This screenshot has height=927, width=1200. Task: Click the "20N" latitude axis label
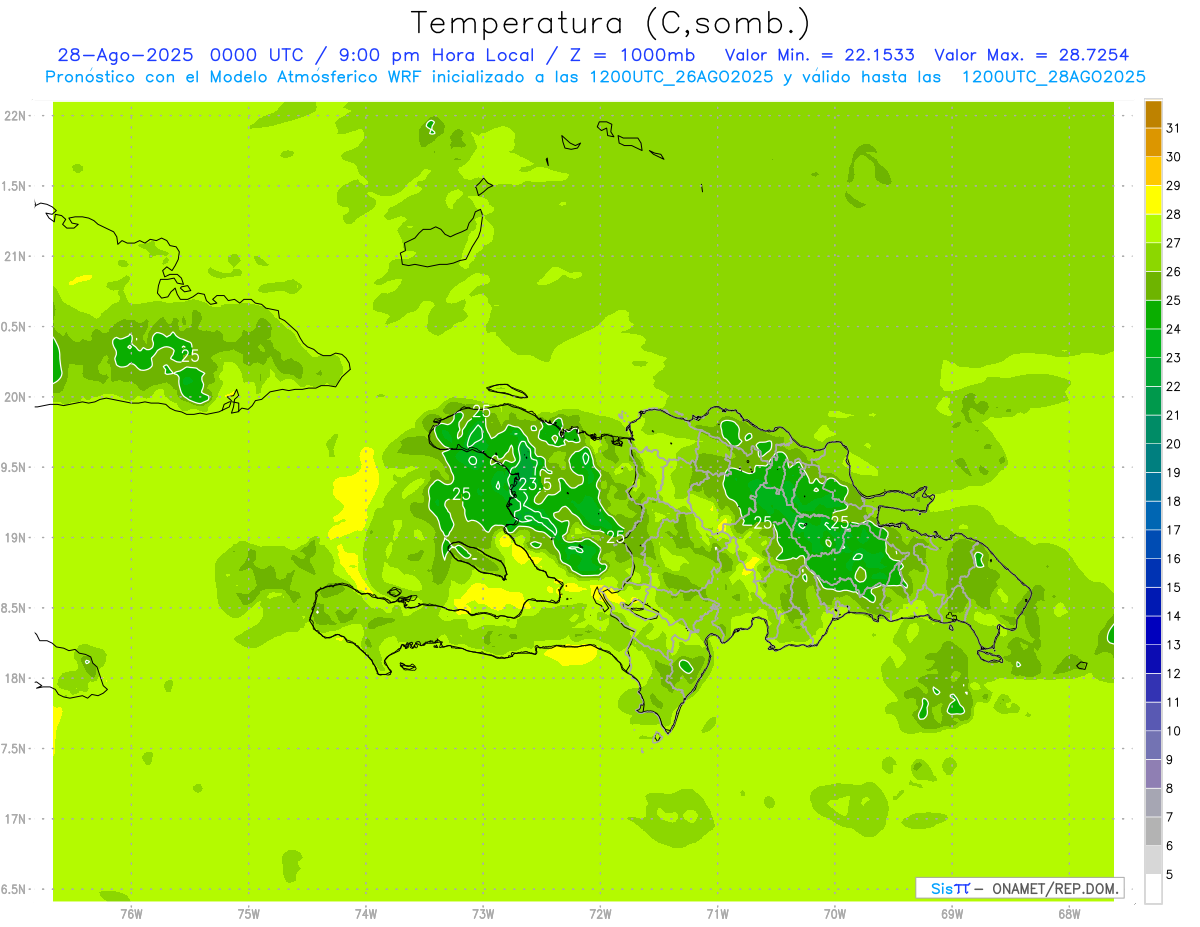click(15, 398)
